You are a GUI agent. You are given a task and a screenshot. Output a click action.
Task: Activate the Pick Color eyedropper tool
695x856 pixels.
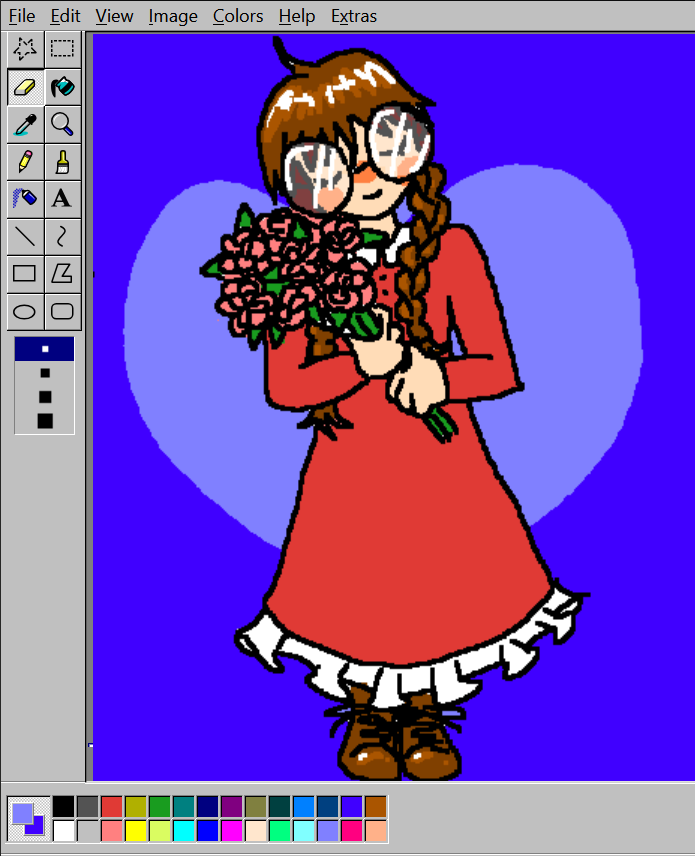(x=25, y=124)
